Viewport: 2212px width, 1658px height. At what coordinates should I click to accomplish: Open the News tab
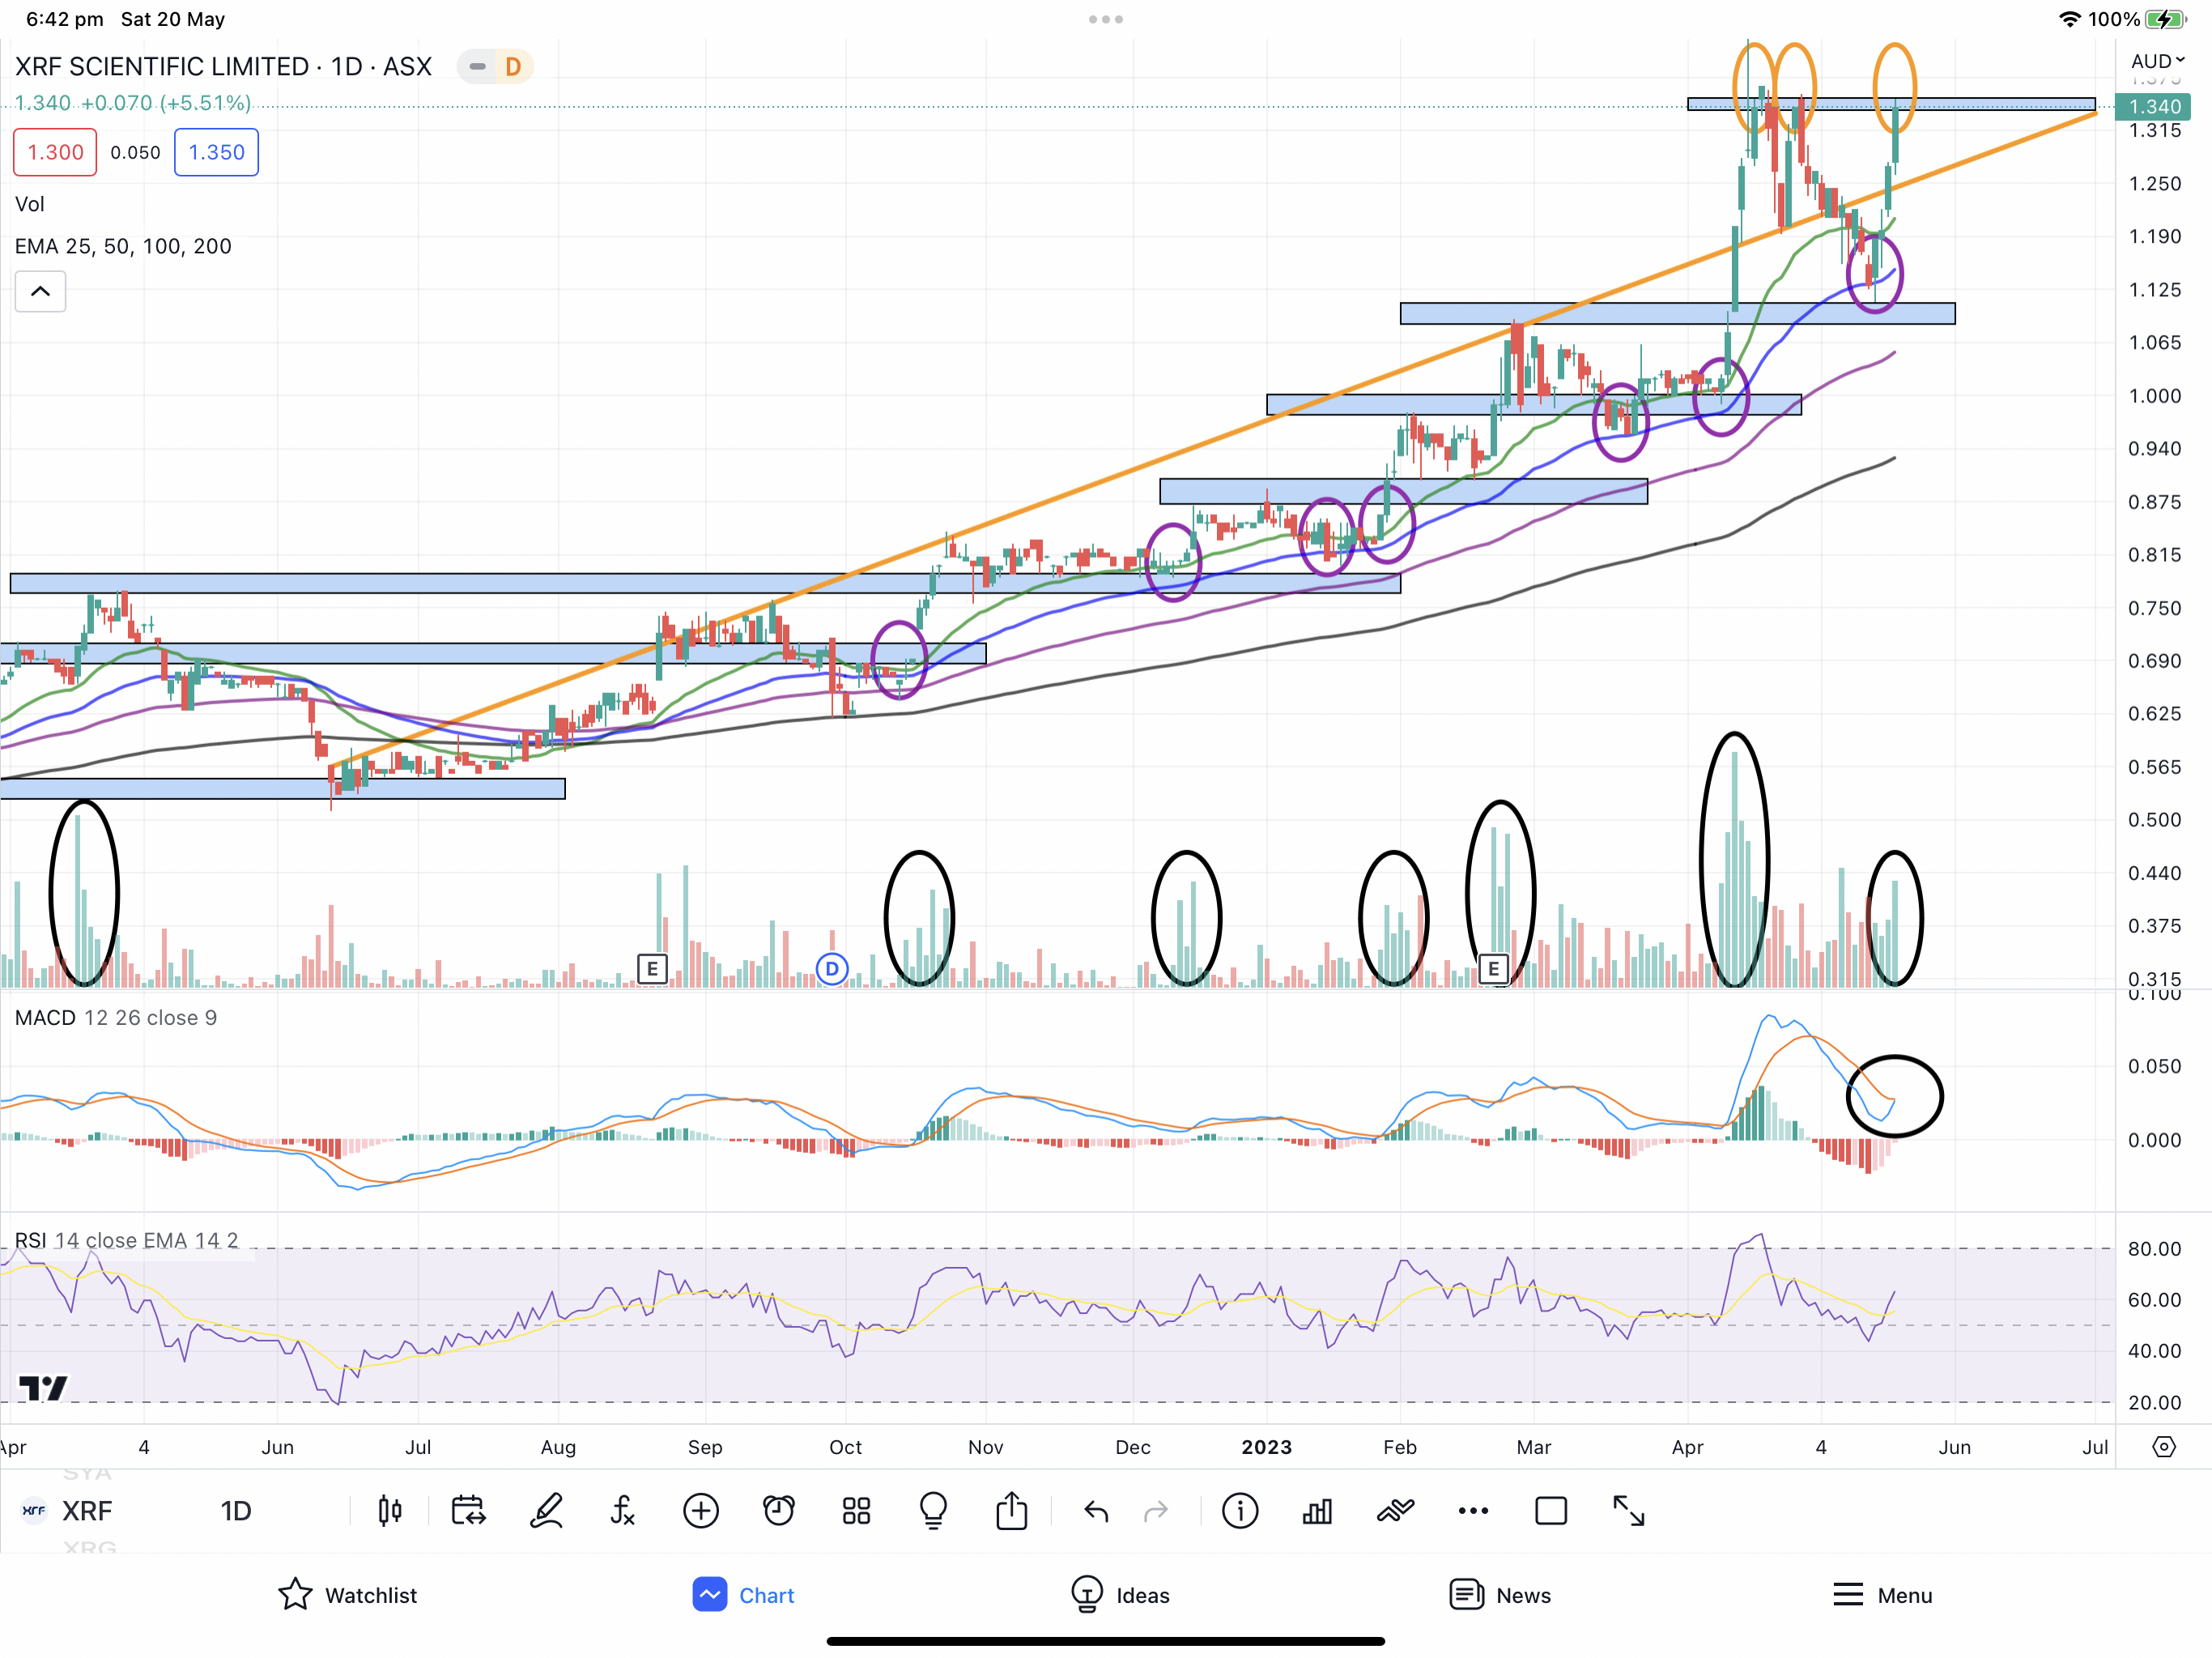1500,1595
